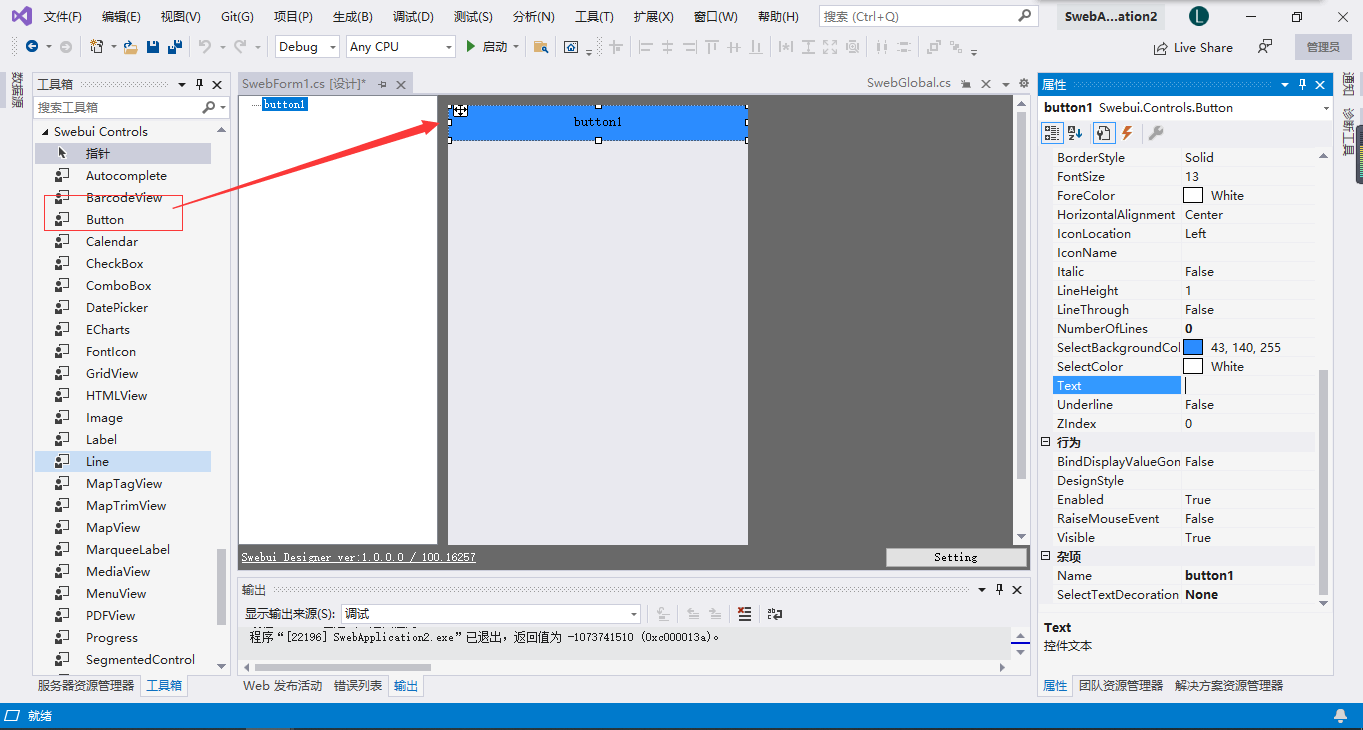Click the New Project toolbar icon

96,47
